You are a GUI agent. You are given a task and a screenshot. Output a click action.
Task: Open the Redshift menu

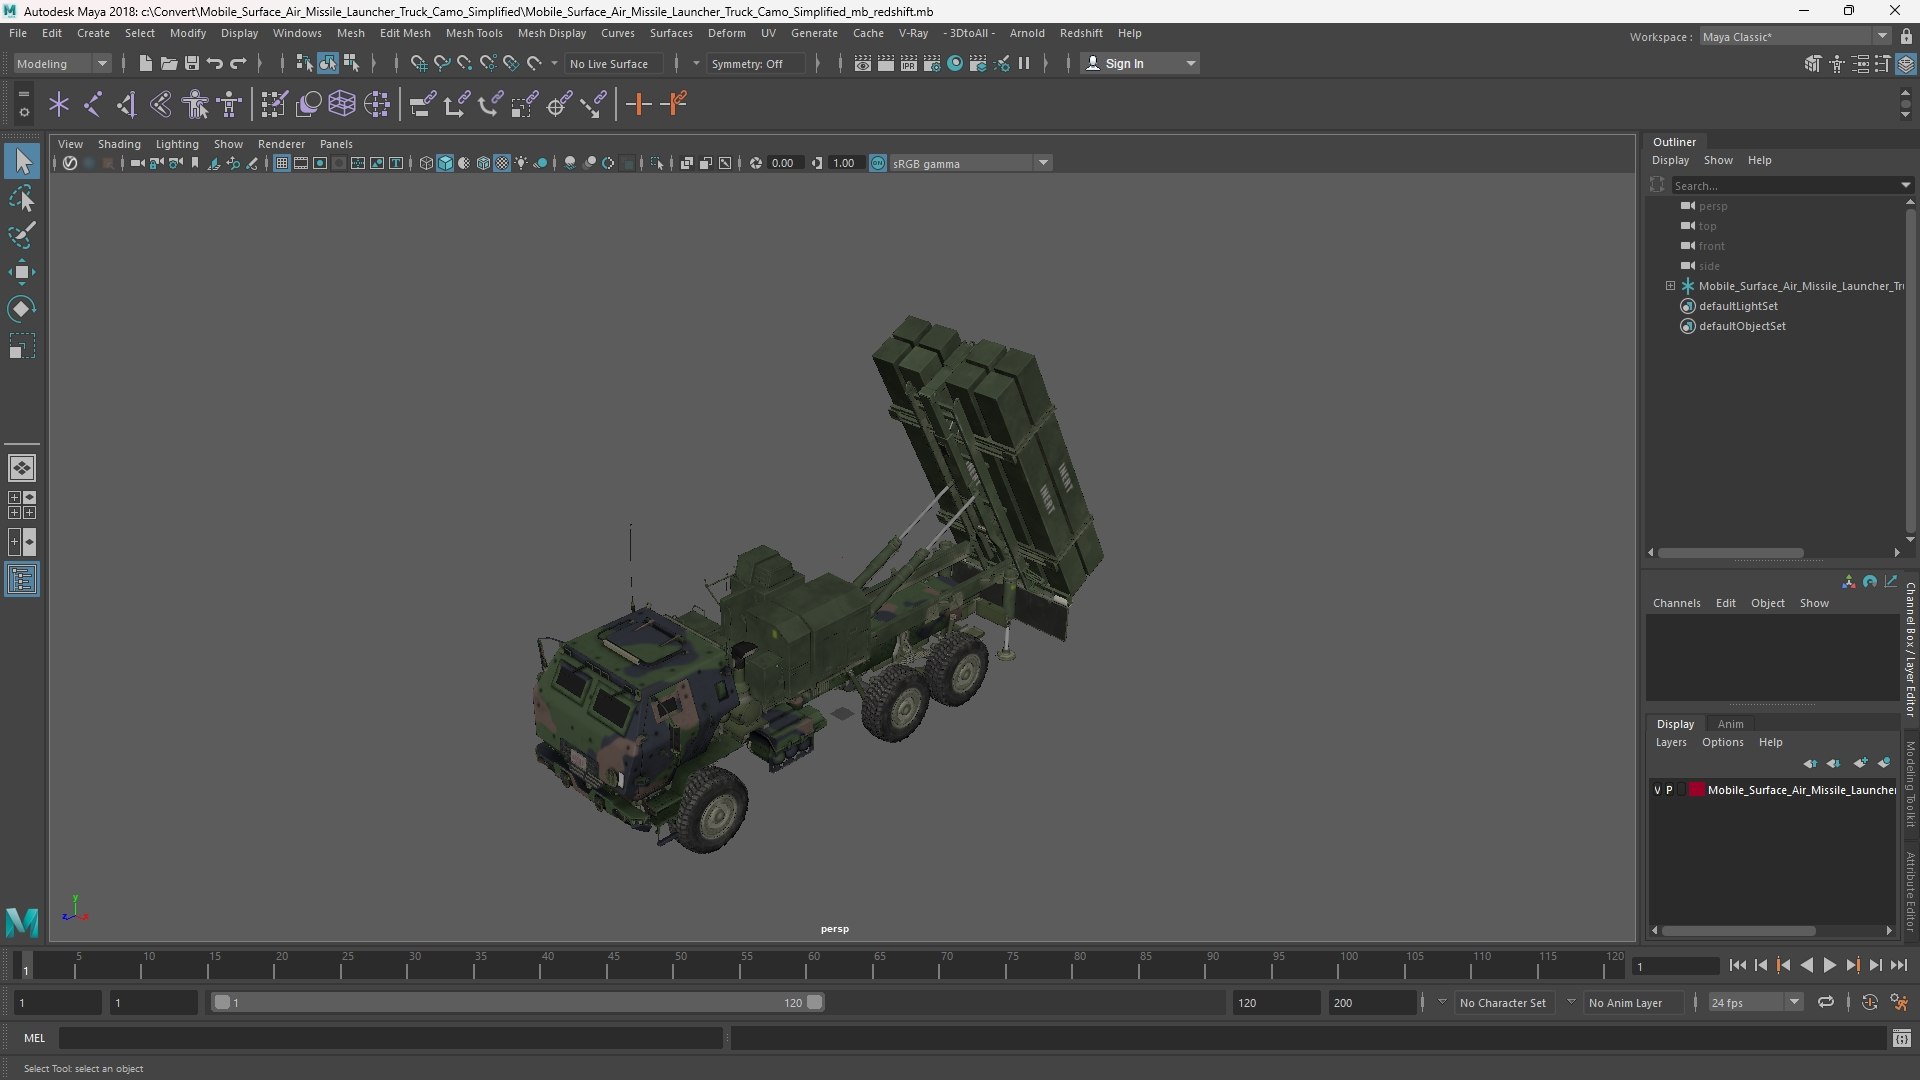(1081, 33)
